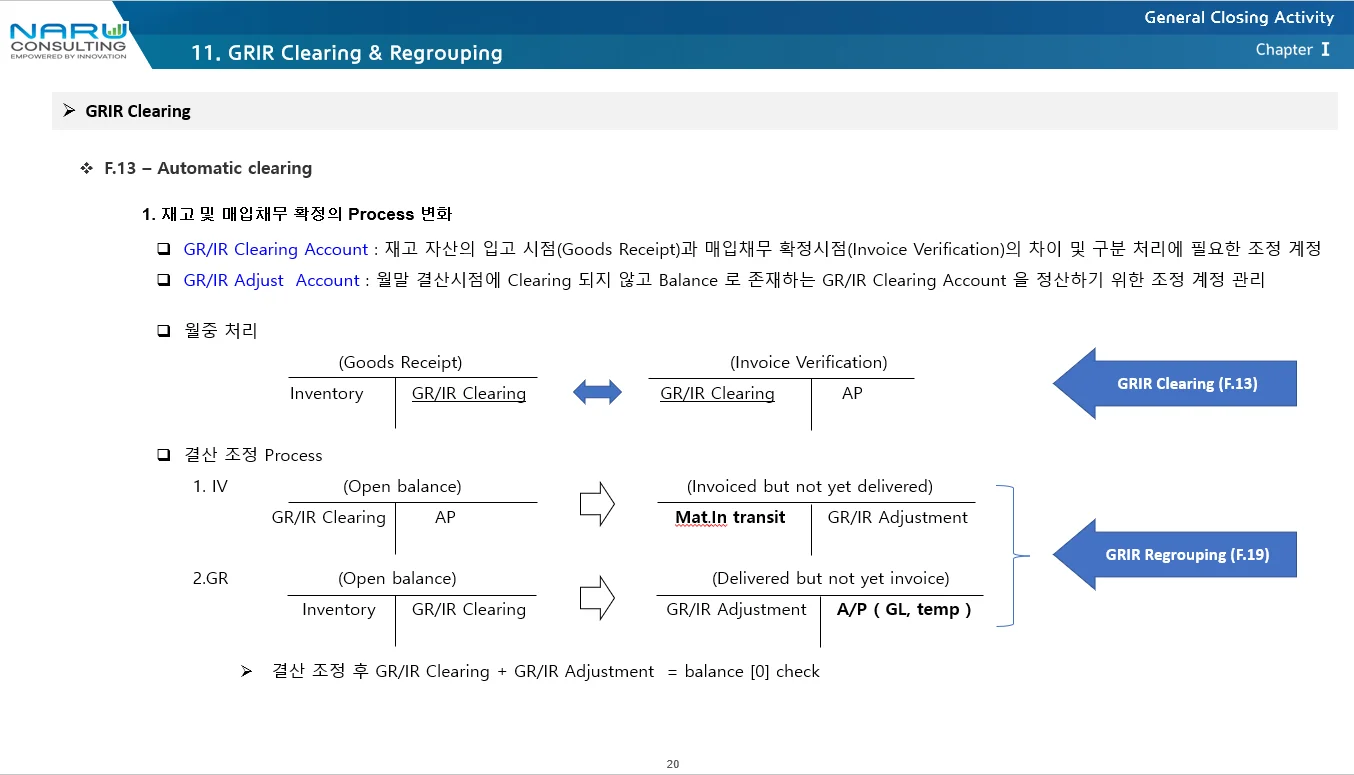This screenshot has width=1354, height=775.
Task: Click the '(Invoice Verification)' T-account title
Action: click(x=809, y=362)
